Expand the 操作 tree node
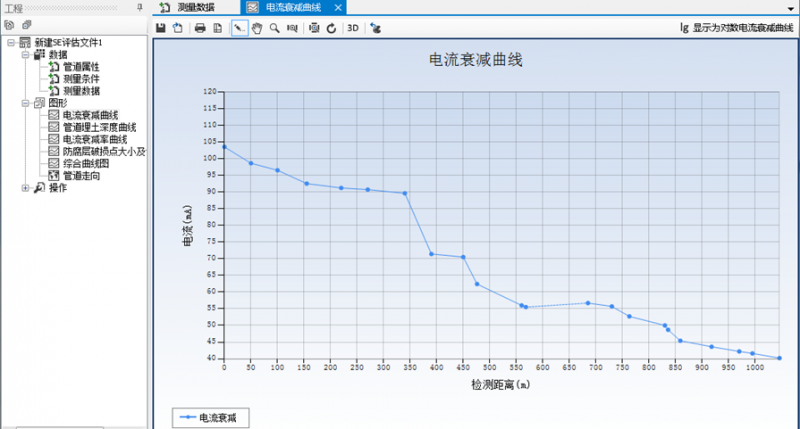 pos(25,187)
